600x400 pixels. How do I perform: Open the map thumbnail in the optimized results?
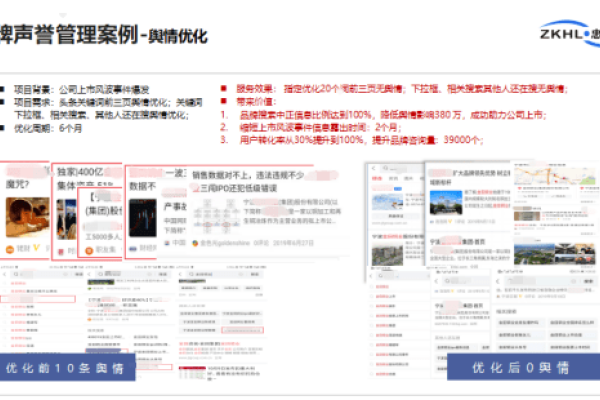pyautogui.click(x=554, y=175)
